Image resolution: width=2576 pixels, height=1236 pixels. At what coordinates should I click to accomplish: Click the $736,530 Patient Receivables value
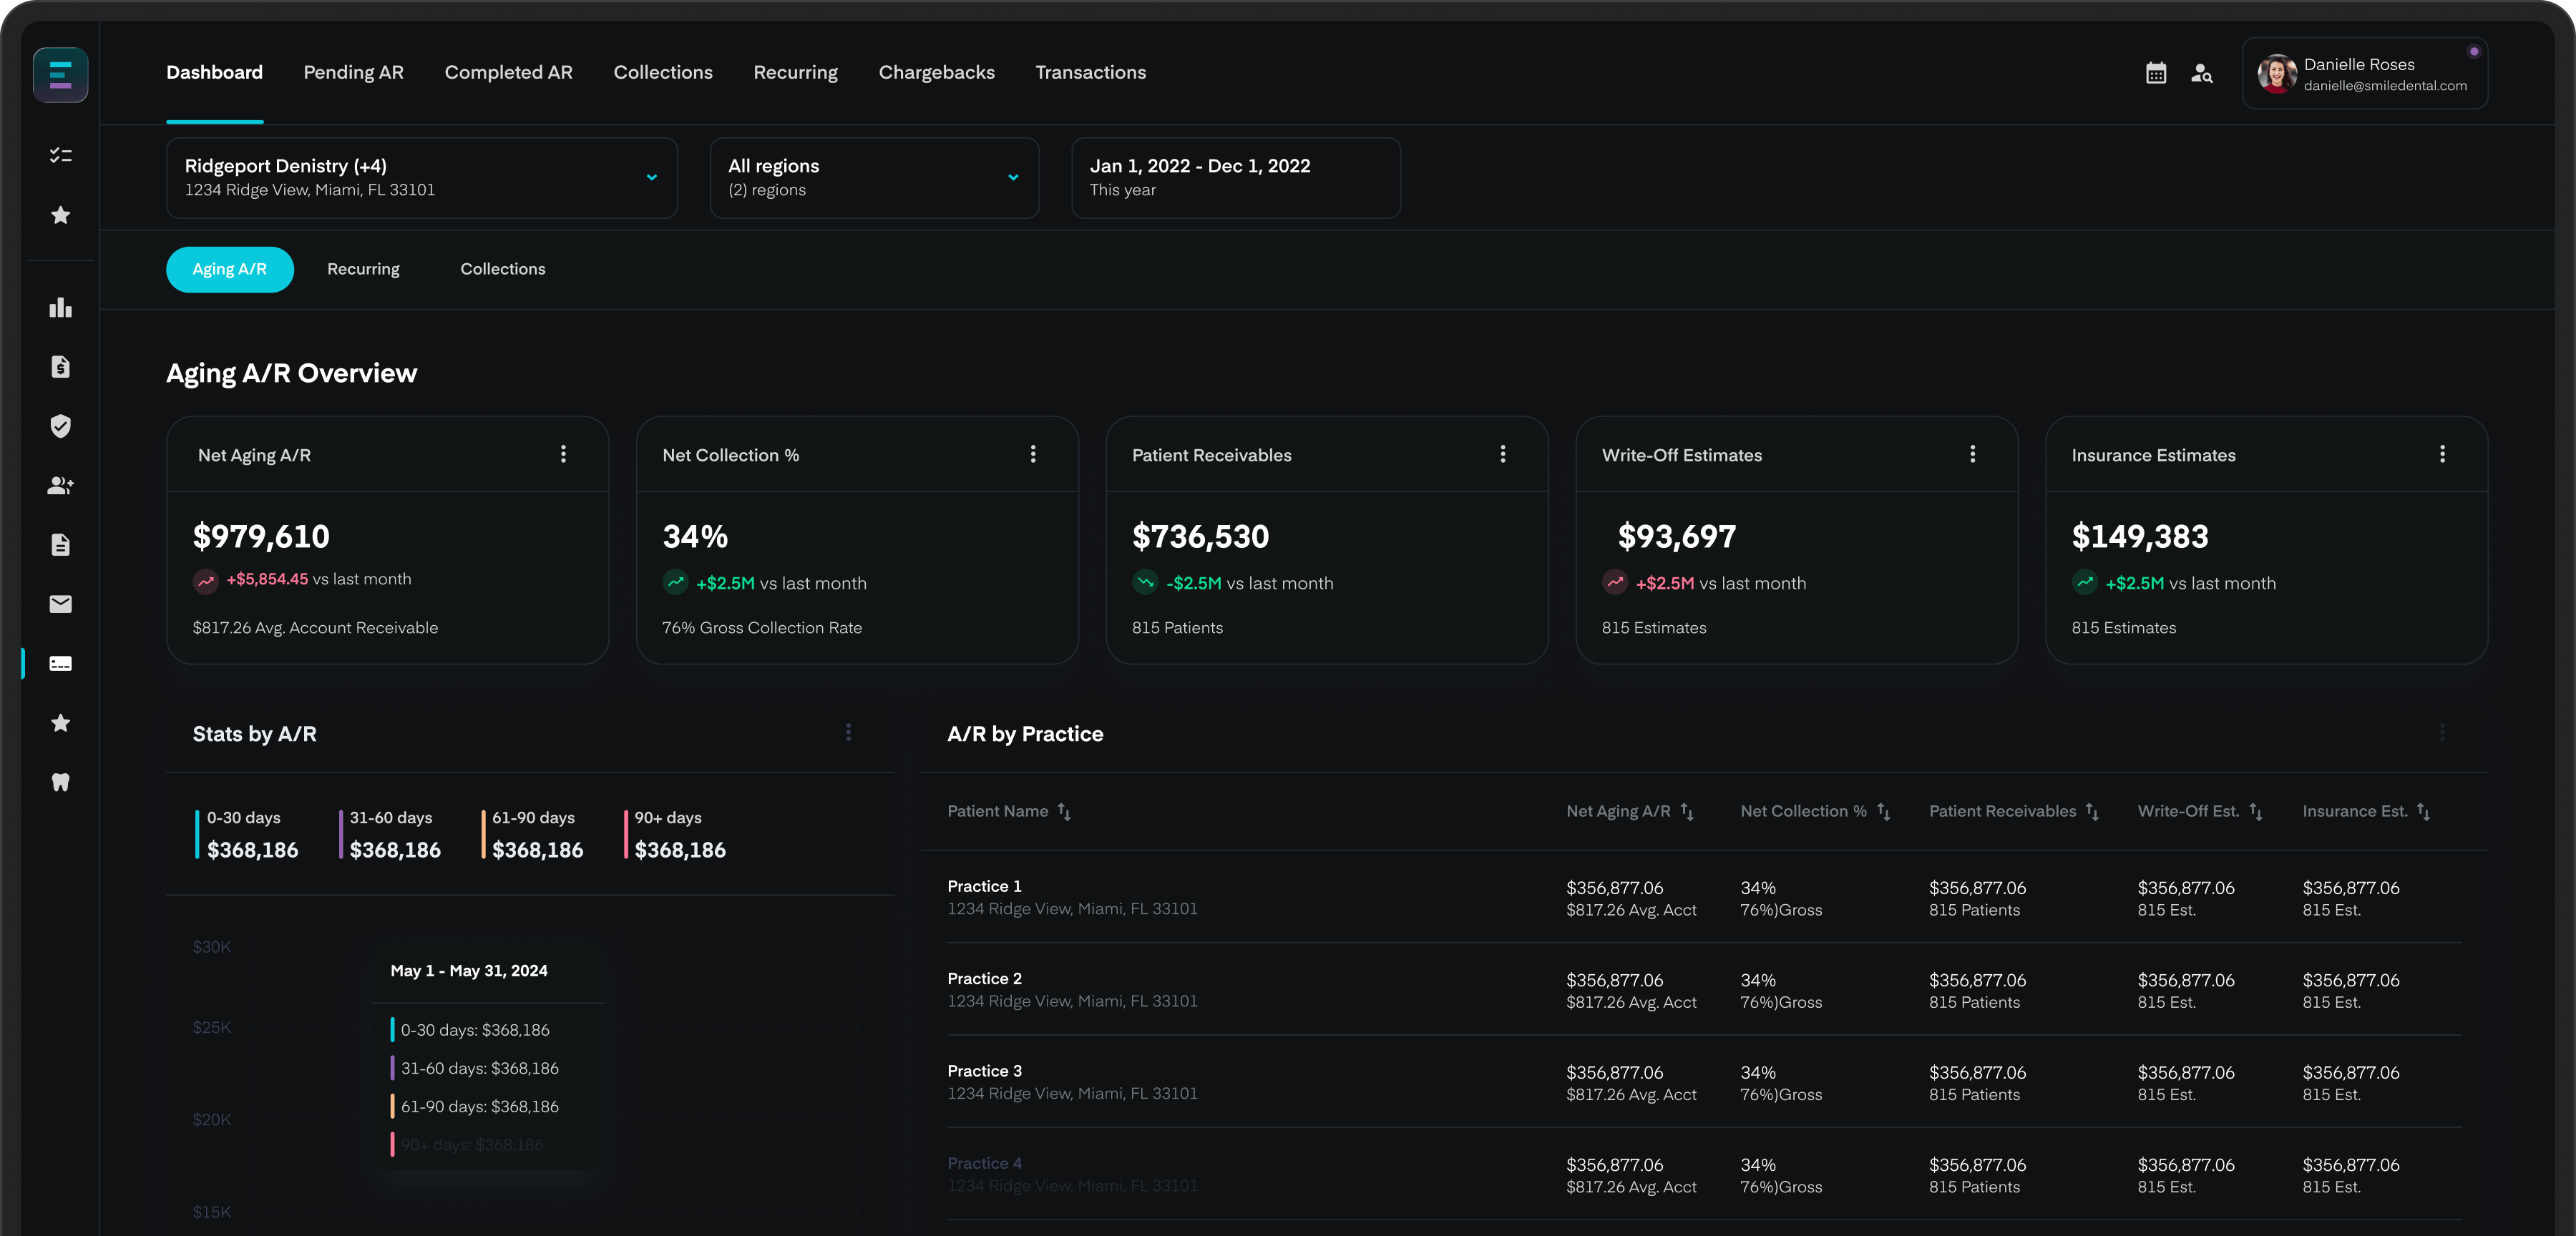pos(1200,537)
